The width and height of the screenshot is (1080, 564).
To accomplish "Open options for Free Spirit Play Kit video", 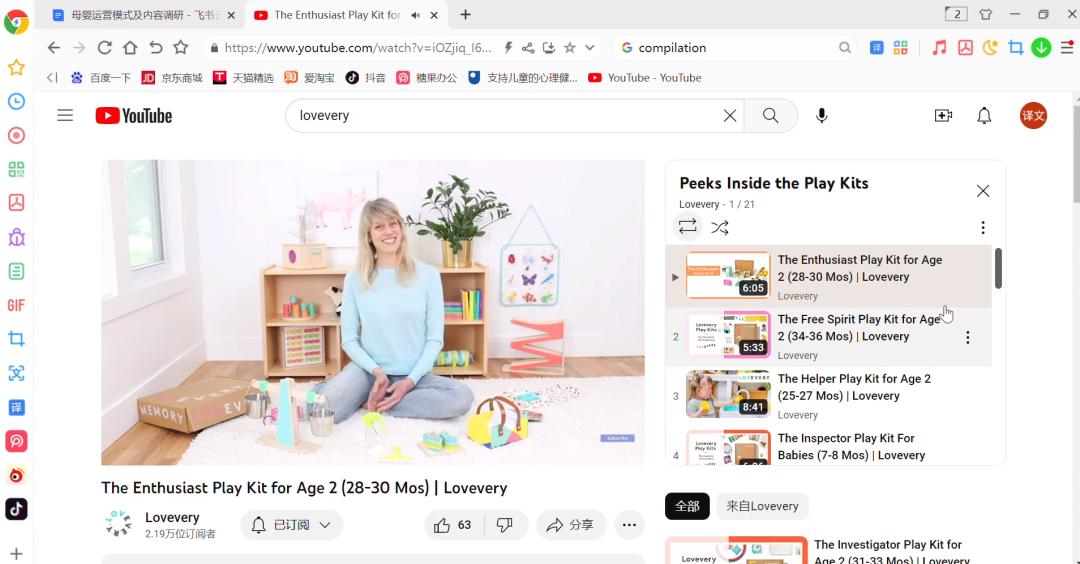I will [x=968, y=337].
